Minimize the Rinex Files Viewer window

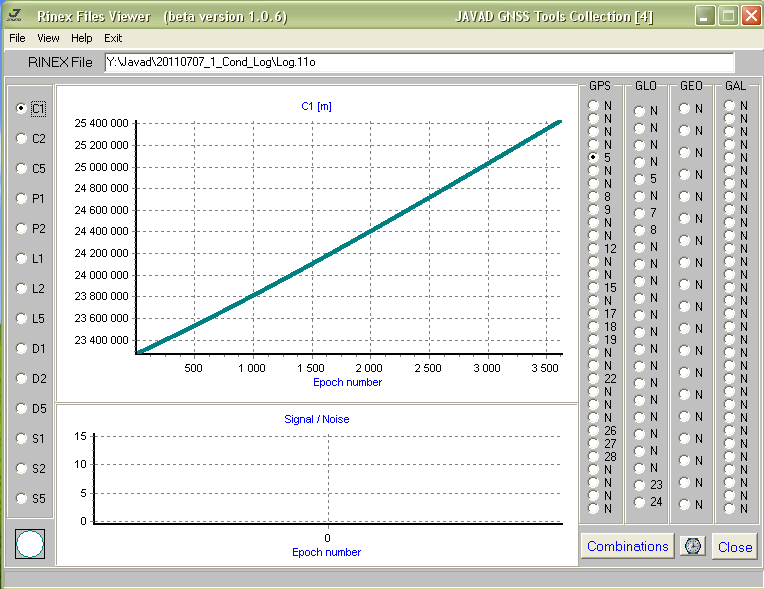point(706,16)
